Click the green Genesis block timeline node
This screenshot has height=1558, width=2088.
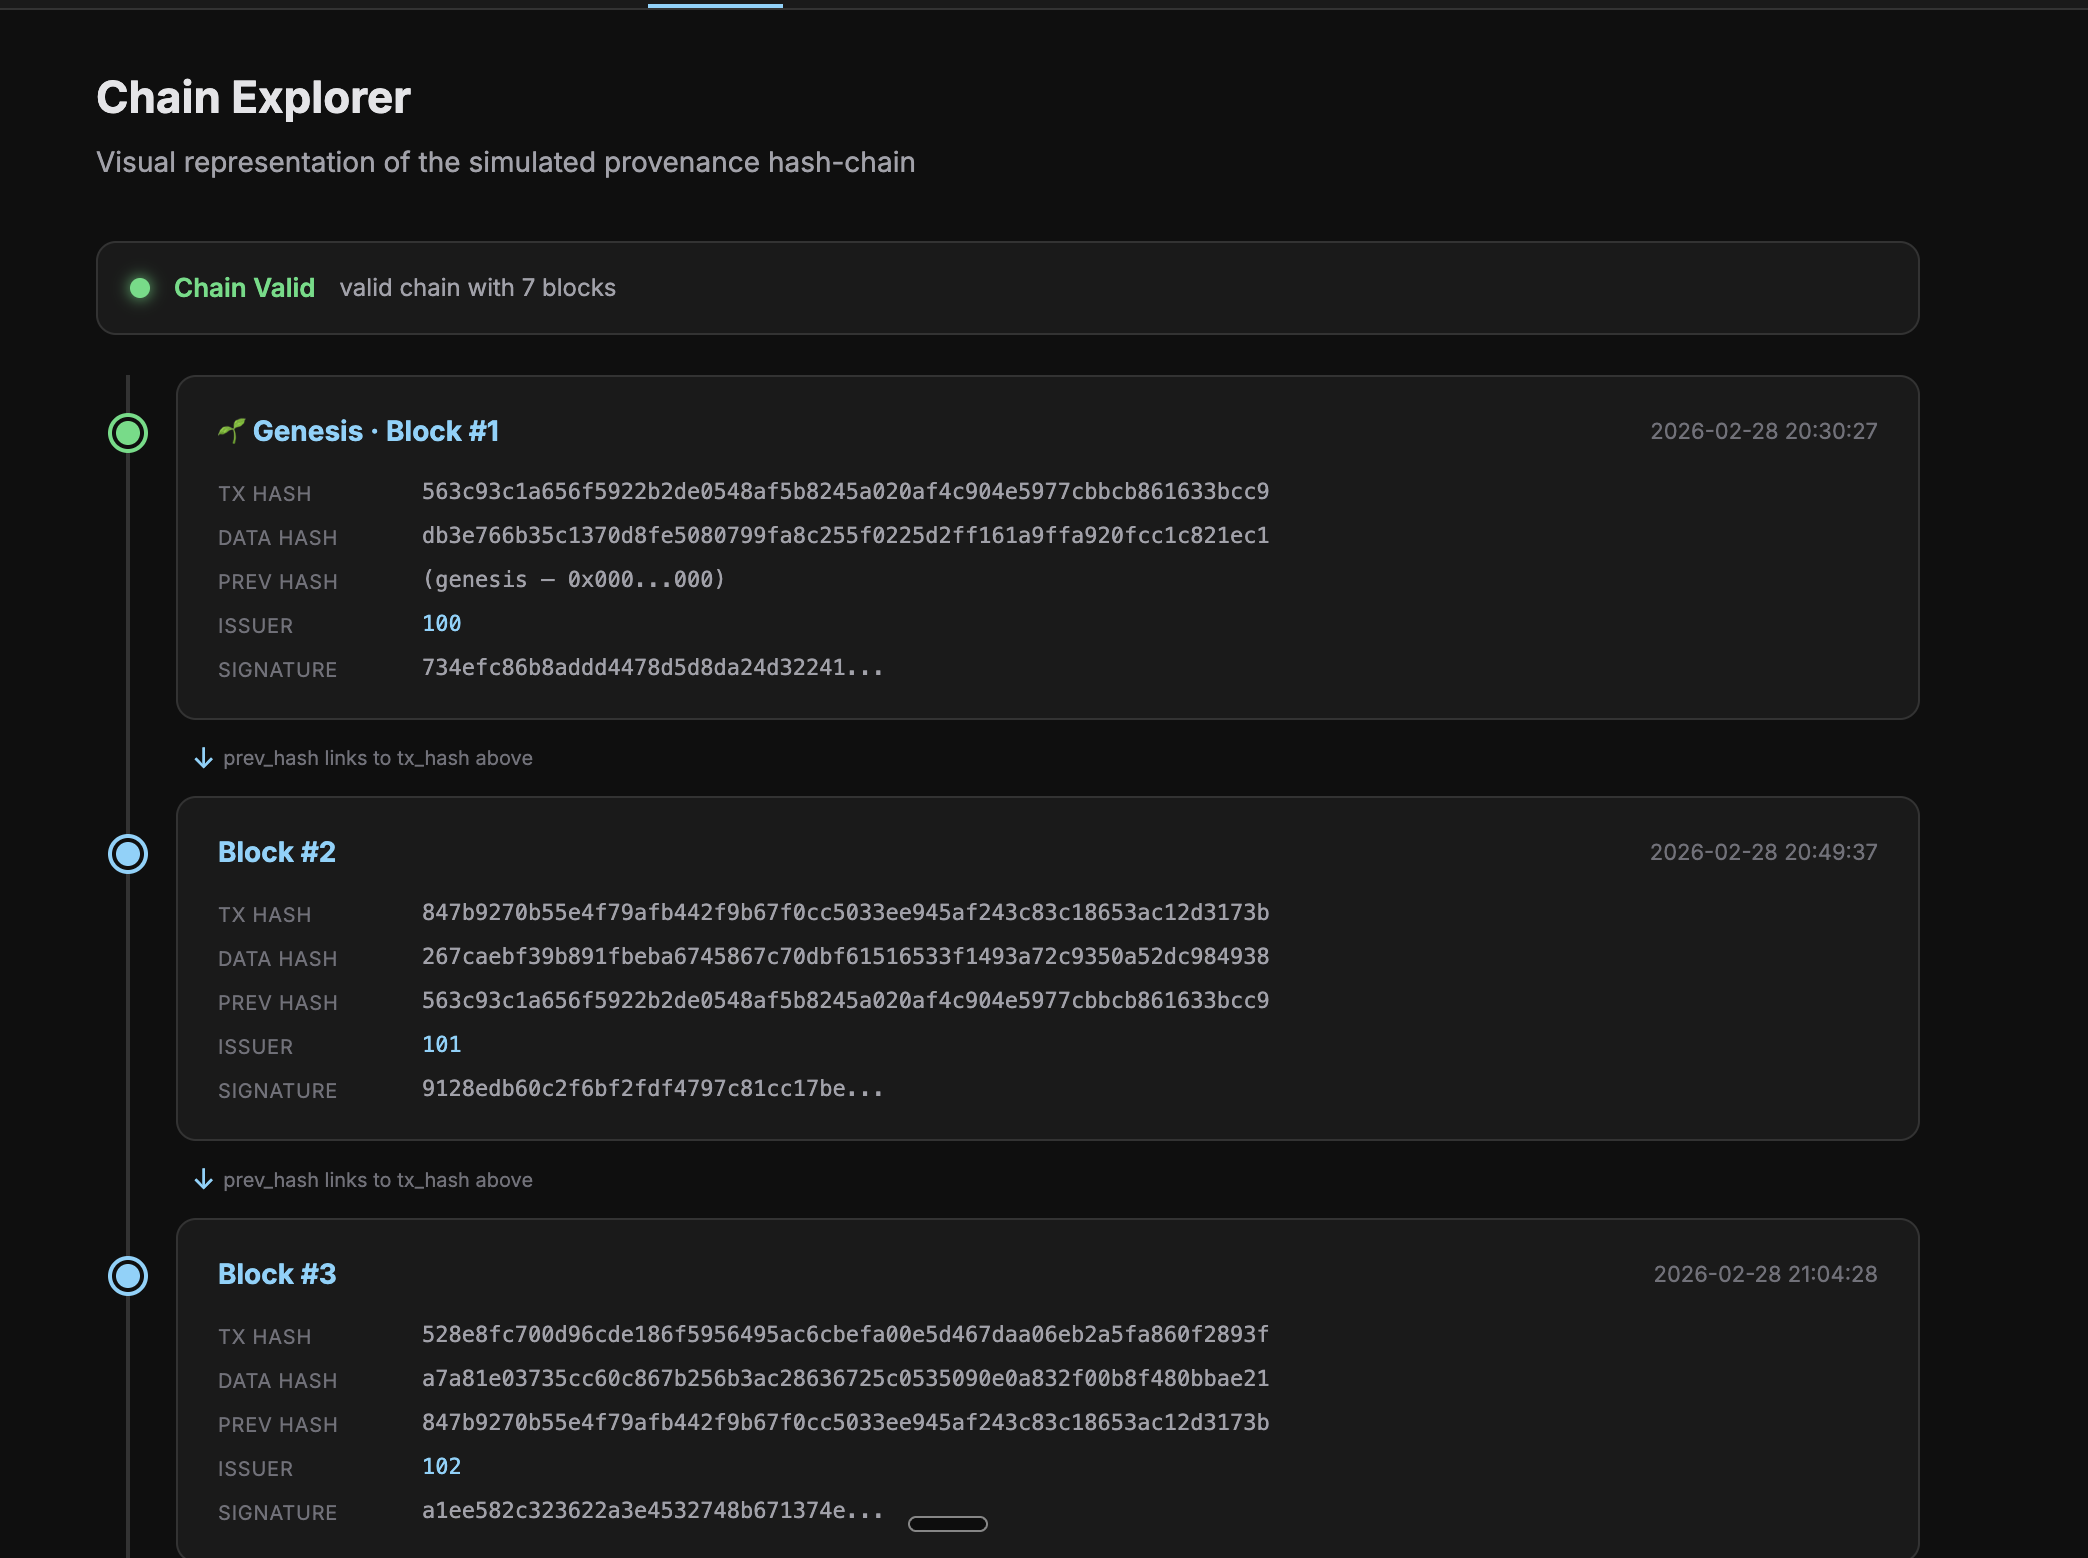128,433
